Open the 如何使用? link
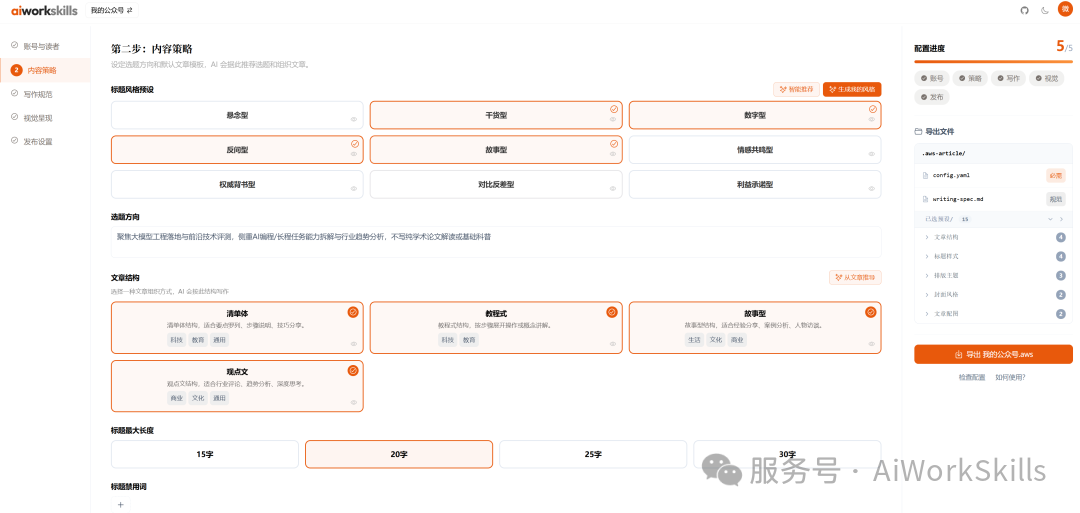Image resolution: width=1080 pixels, height=513 pixels. click(x=1010, y=377)
